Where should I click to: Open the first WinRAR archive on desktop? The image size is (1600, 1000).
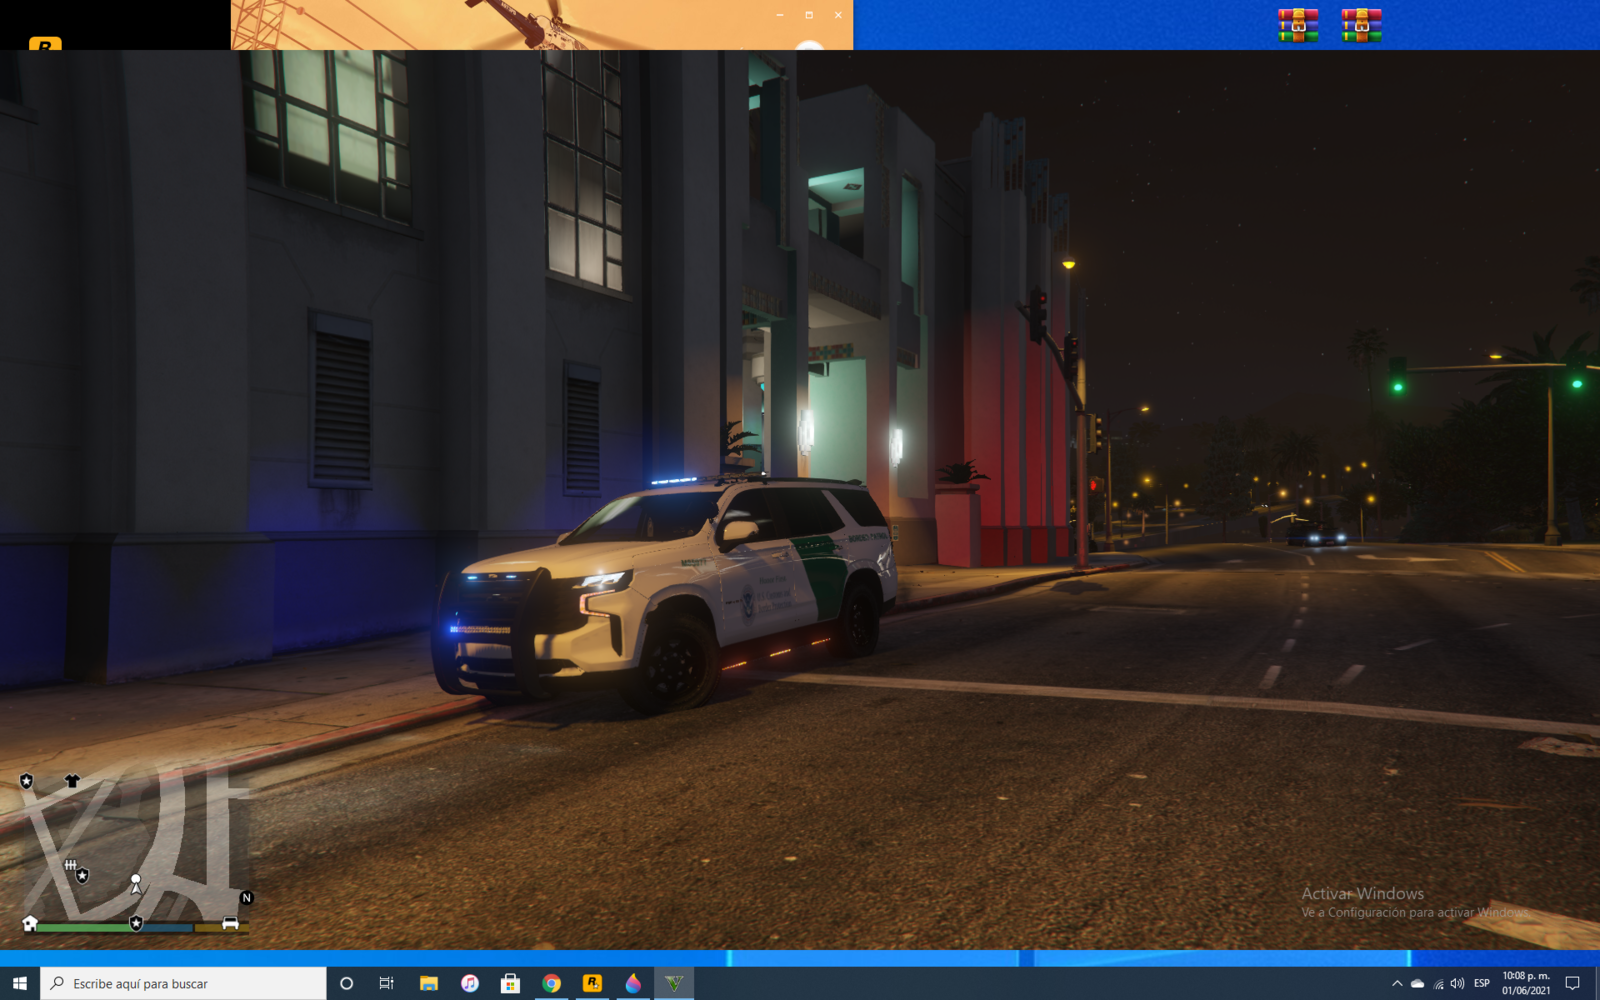pos(1297,25)
